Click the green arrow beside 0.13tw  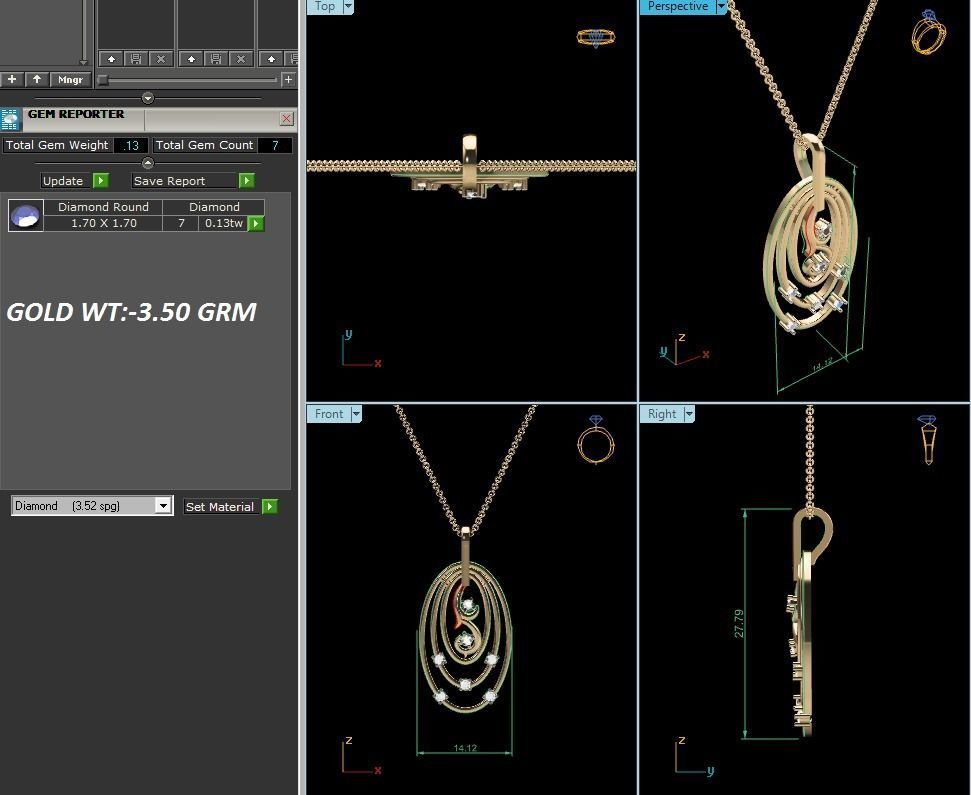pyautogui.click(x=256, y=223)
